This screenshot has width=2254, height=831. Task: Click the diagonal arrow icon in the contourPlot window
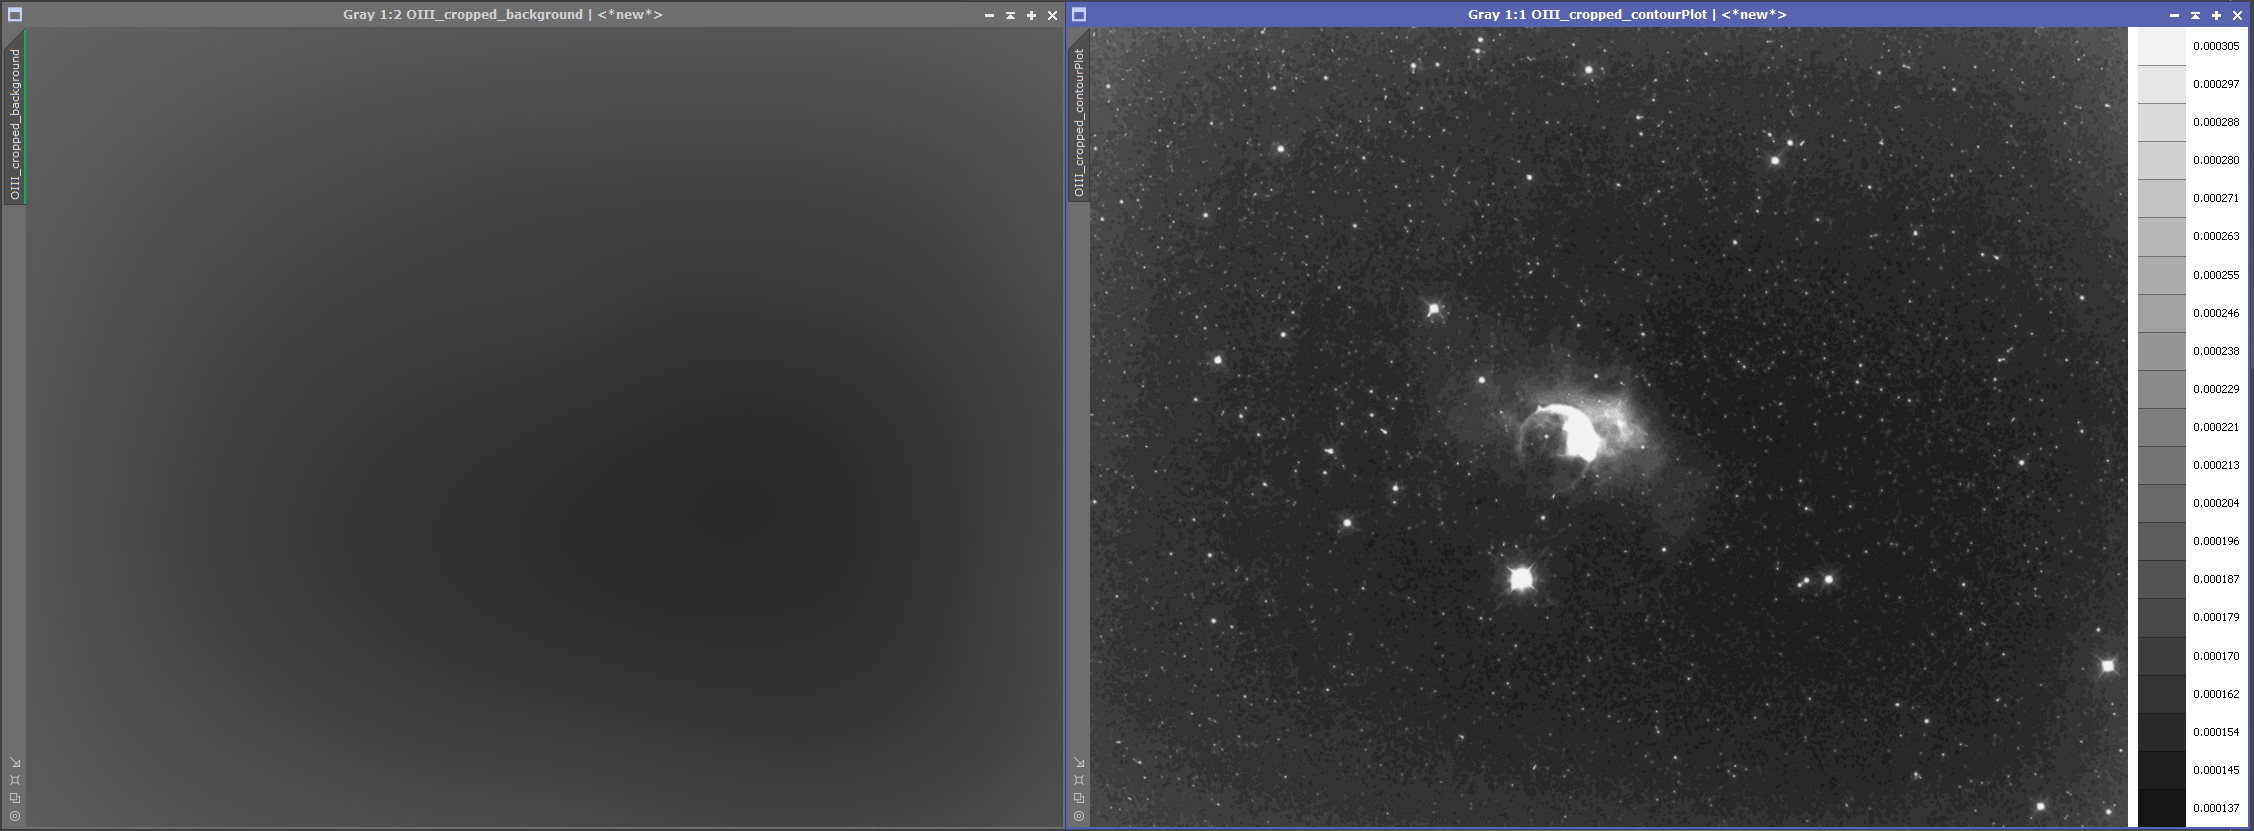(1079, 763)
